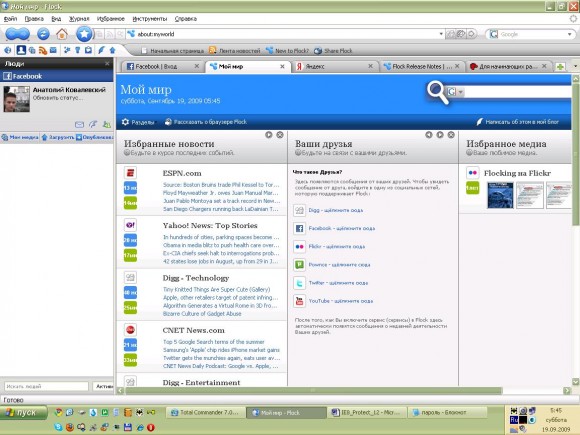Viewport: 580px width, 435px height.
Task: Click the Twitter icon in friends list
Action: coord(299,283)
